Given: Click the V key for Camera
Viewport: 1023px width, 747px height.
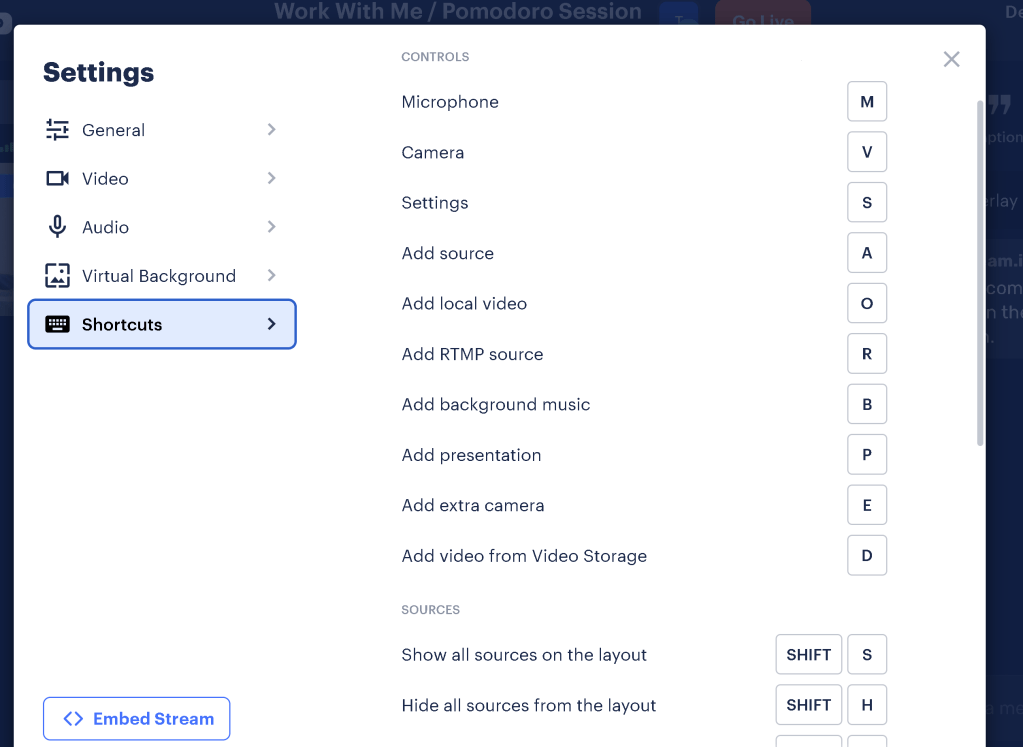Looking at the screenshot, I should tap(866, 152).
